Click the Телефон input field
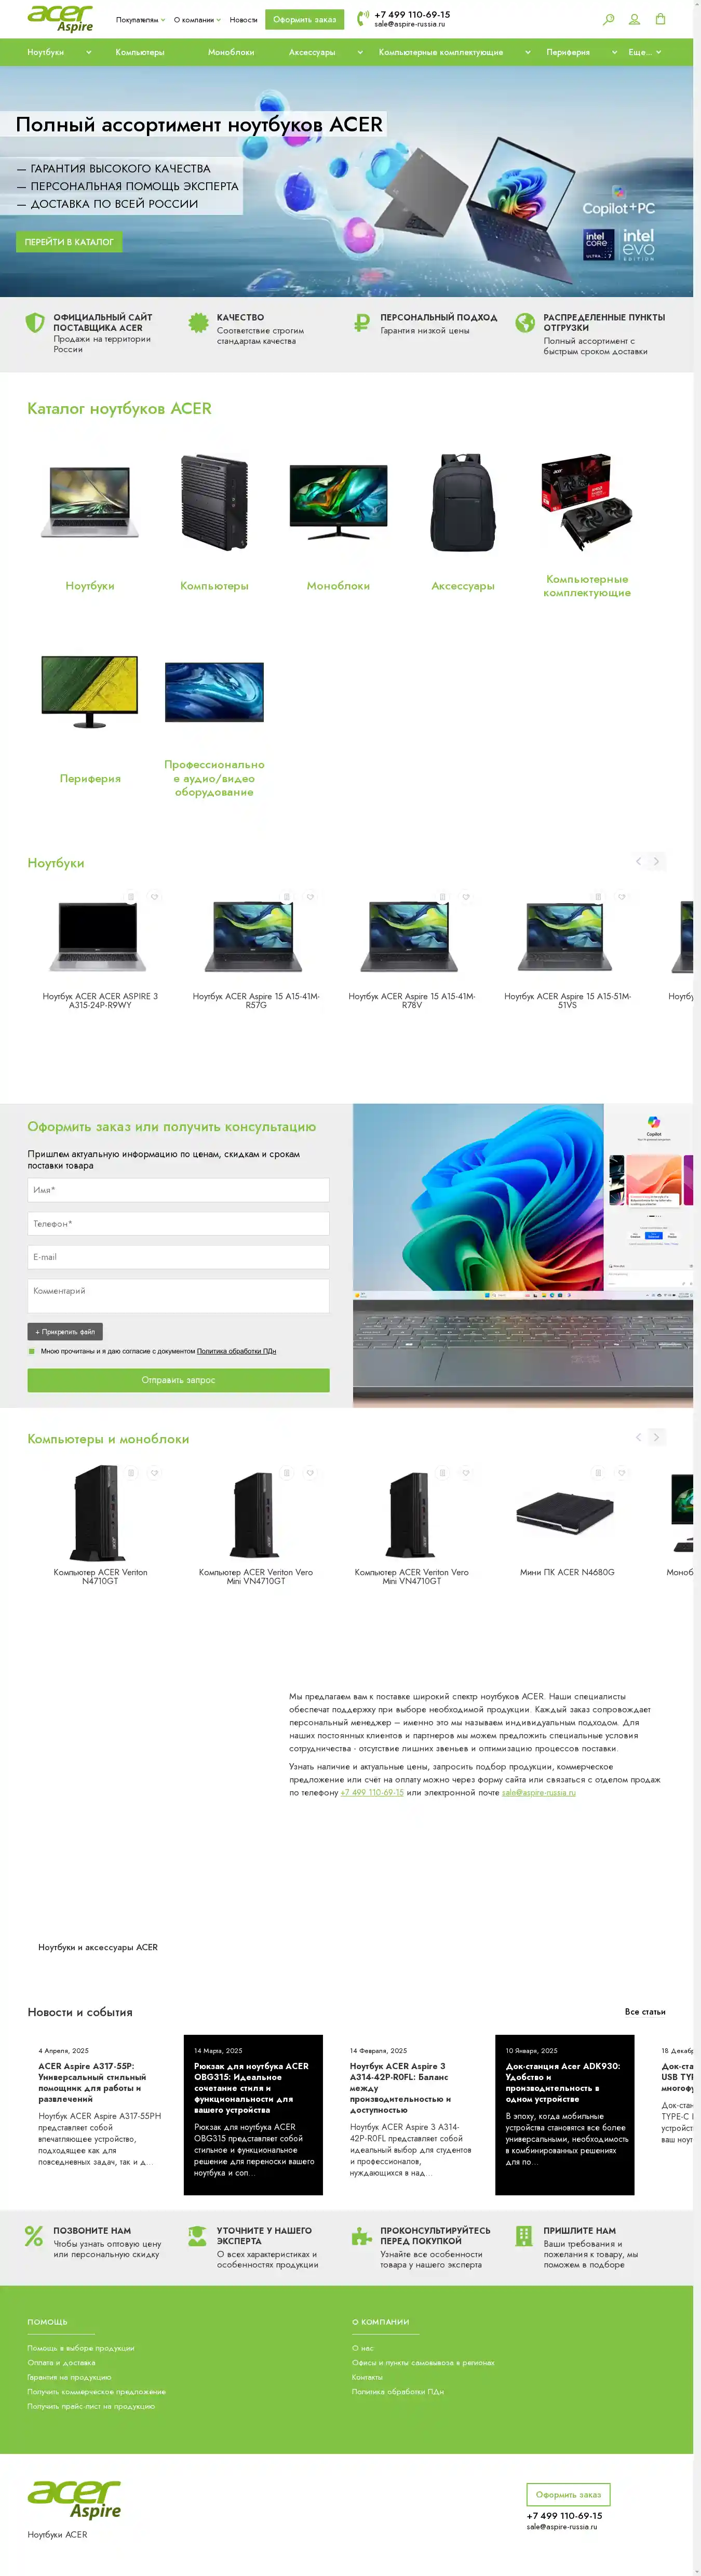This screenshot has width=701, height=2576. [x=178, y=1223]
